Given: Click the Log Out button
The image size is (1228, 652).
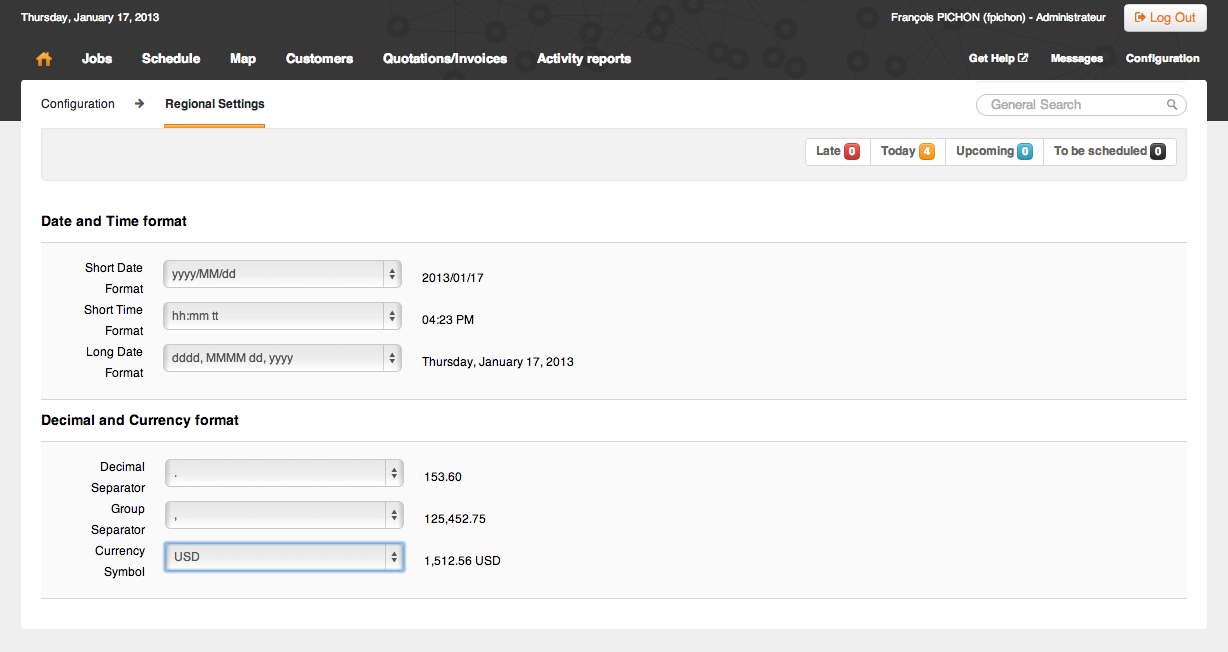Looking at the screenshot, I should point(1165,18).
